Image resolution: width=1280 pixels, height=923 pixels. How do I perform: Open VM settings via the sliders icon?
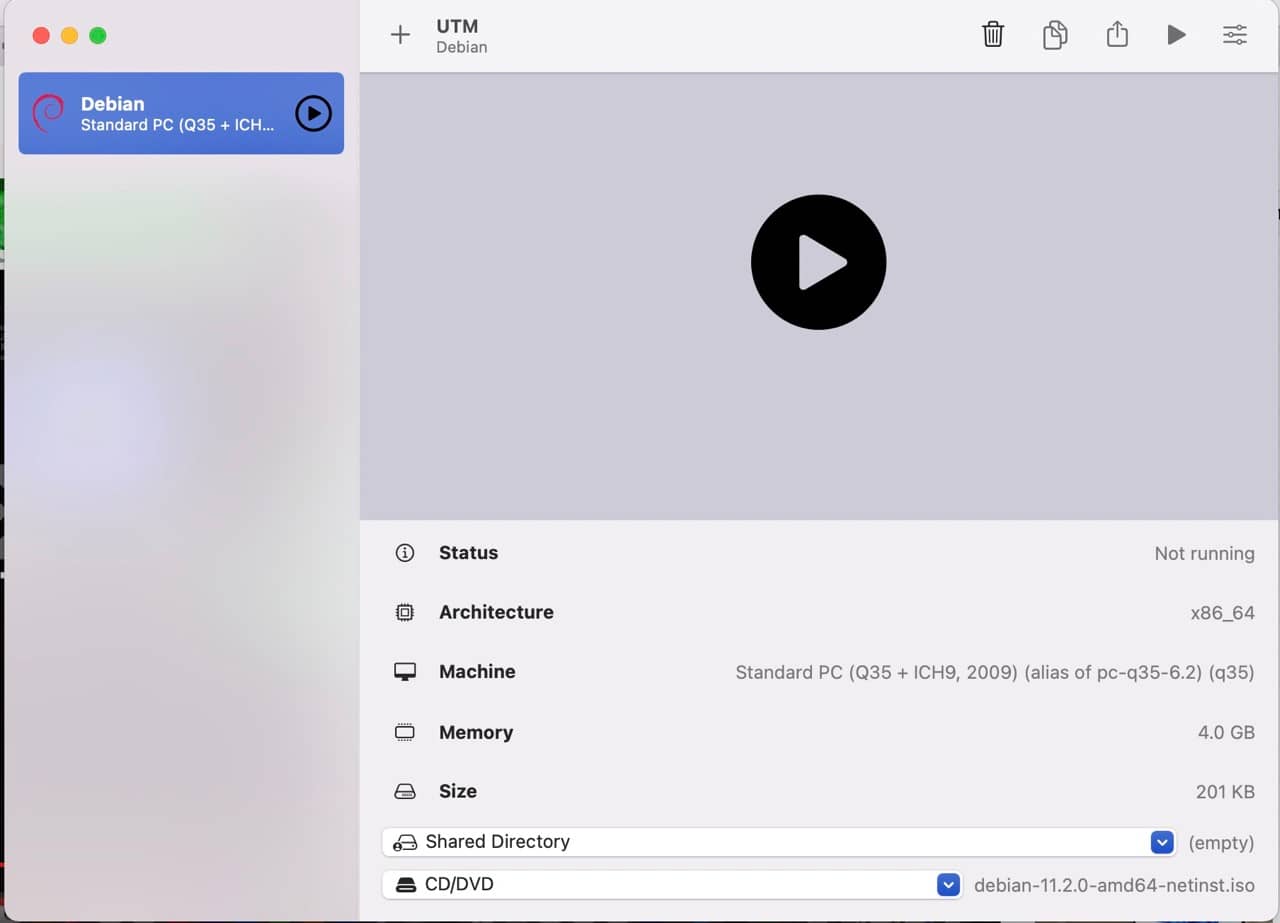click(x=1235, y=35)
